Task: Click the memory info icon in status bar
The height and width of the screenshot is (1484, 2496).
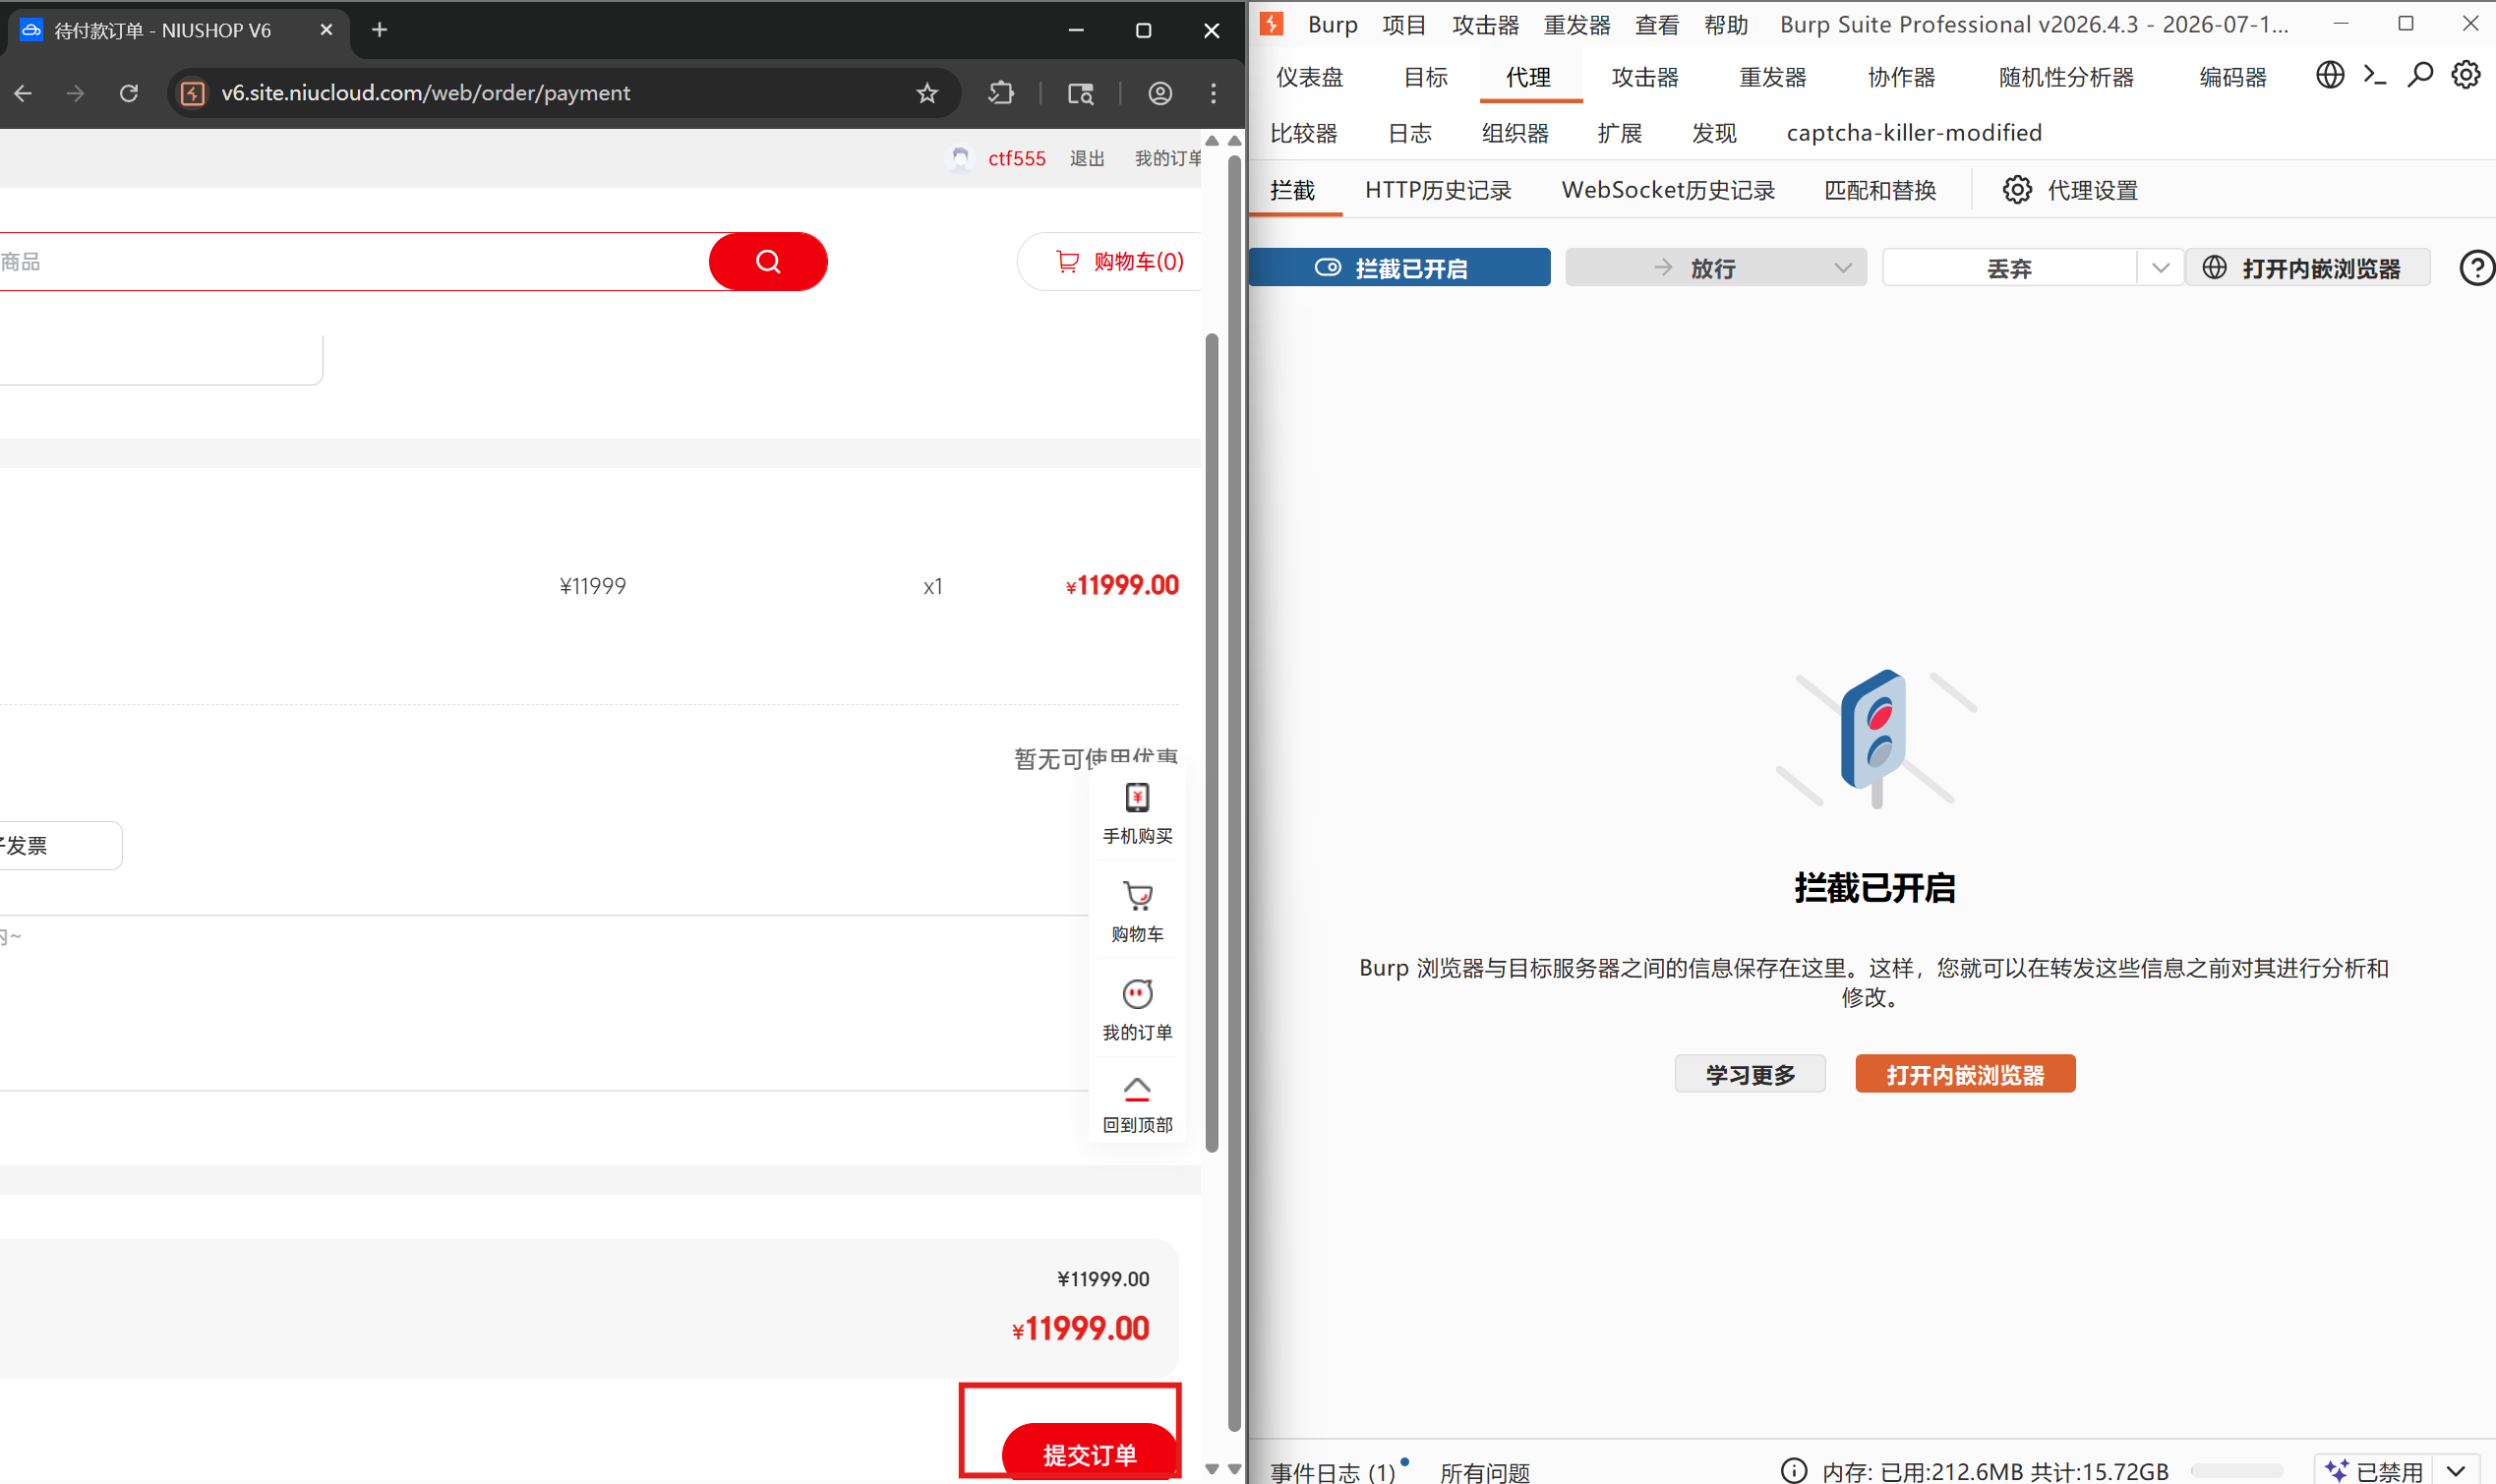Action: [x=1794, y=1471]
